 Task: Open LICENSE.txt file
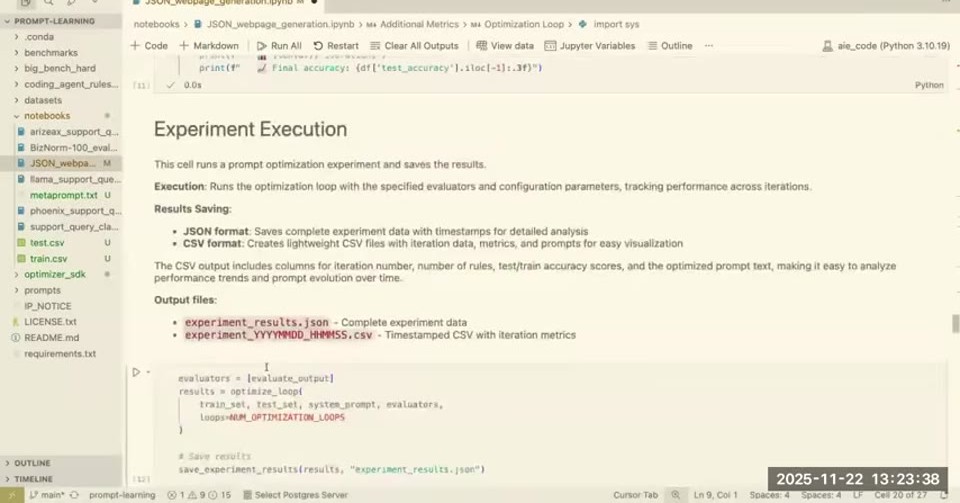click(x=61, y=321)
